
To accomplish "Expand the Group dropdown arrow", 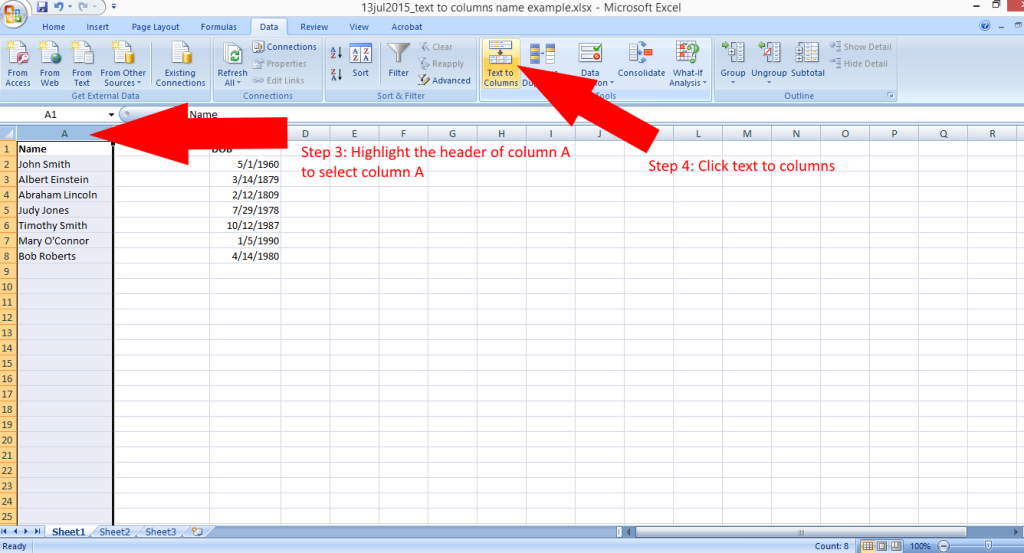I will (x=733, y=83).
